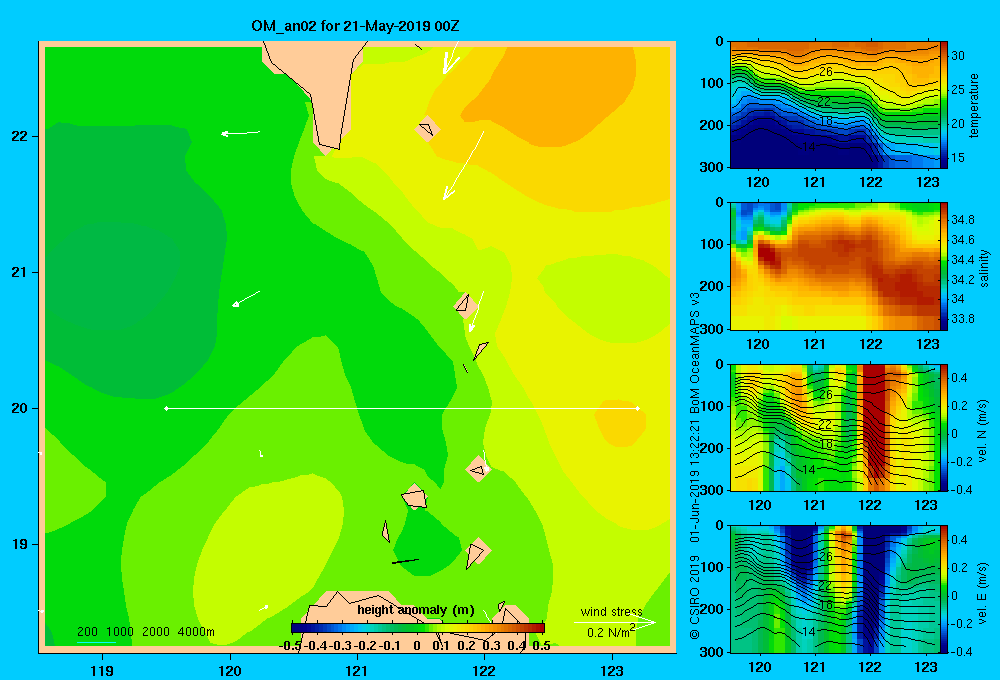This screenshot has width=1000, height=680.
Task: Click the "26" isotherm label in temperature panel
Action: [x=826, y=72]
